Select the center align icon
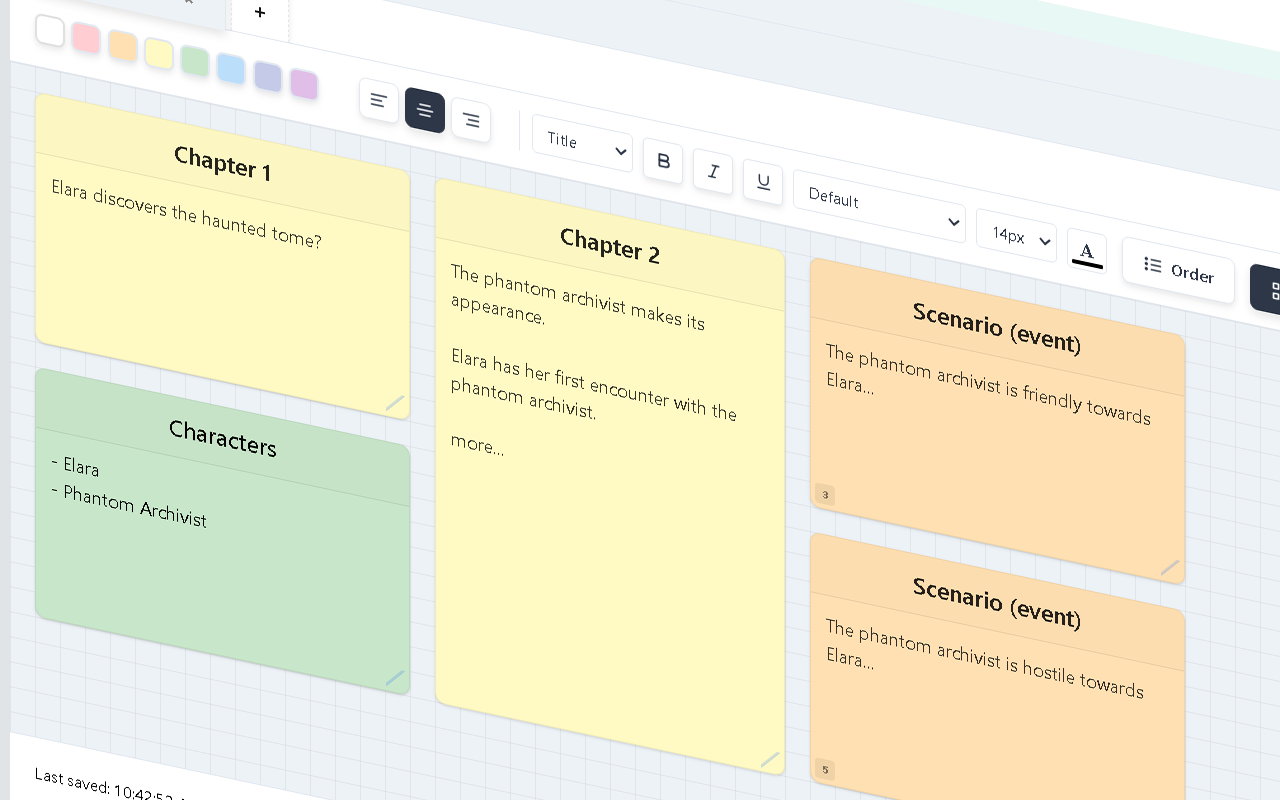Viewport: 1280px width, 800px height. coord(425,110)
